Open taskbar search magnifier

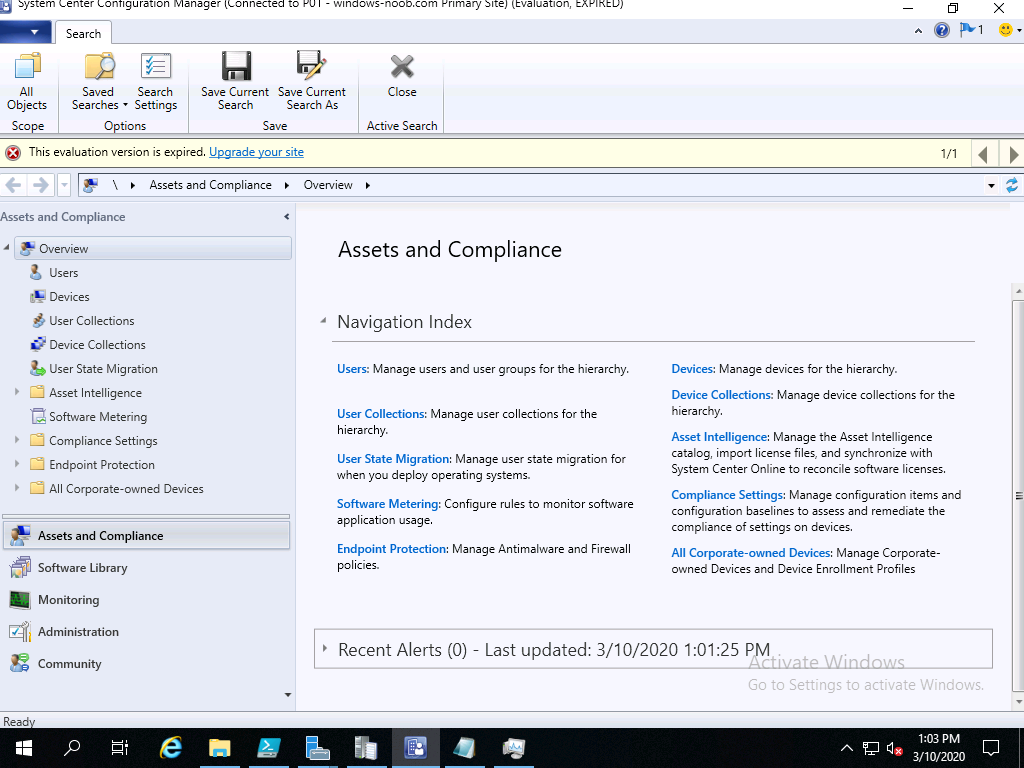point(72,748)
